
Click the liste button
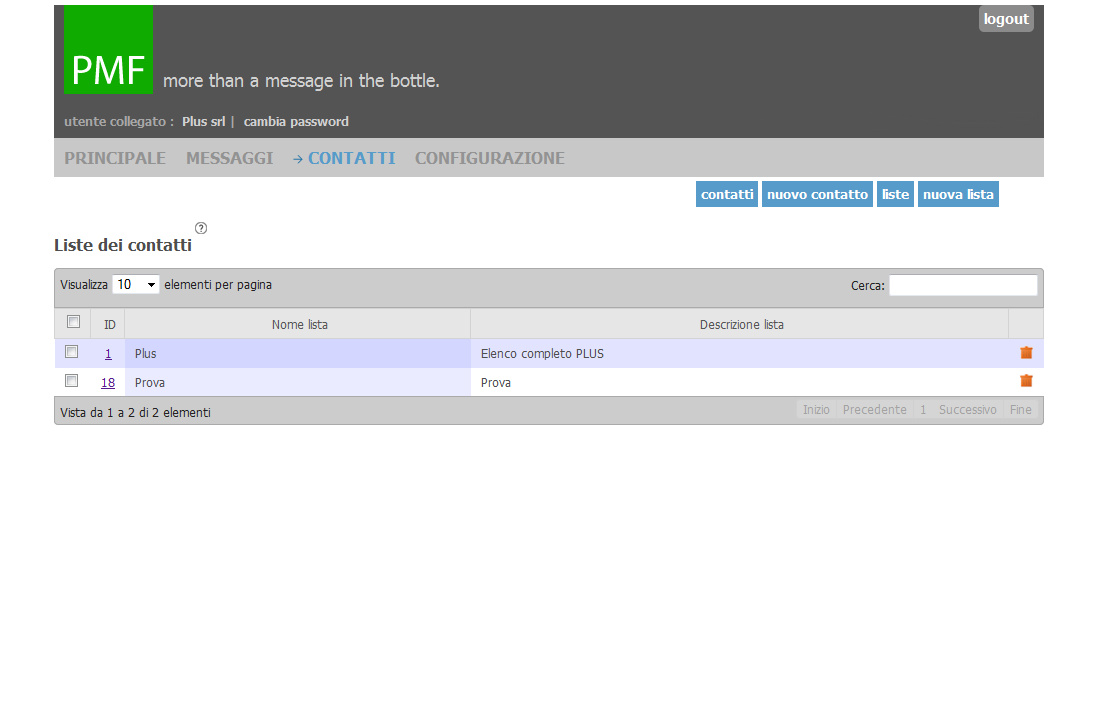pos(895,194)
